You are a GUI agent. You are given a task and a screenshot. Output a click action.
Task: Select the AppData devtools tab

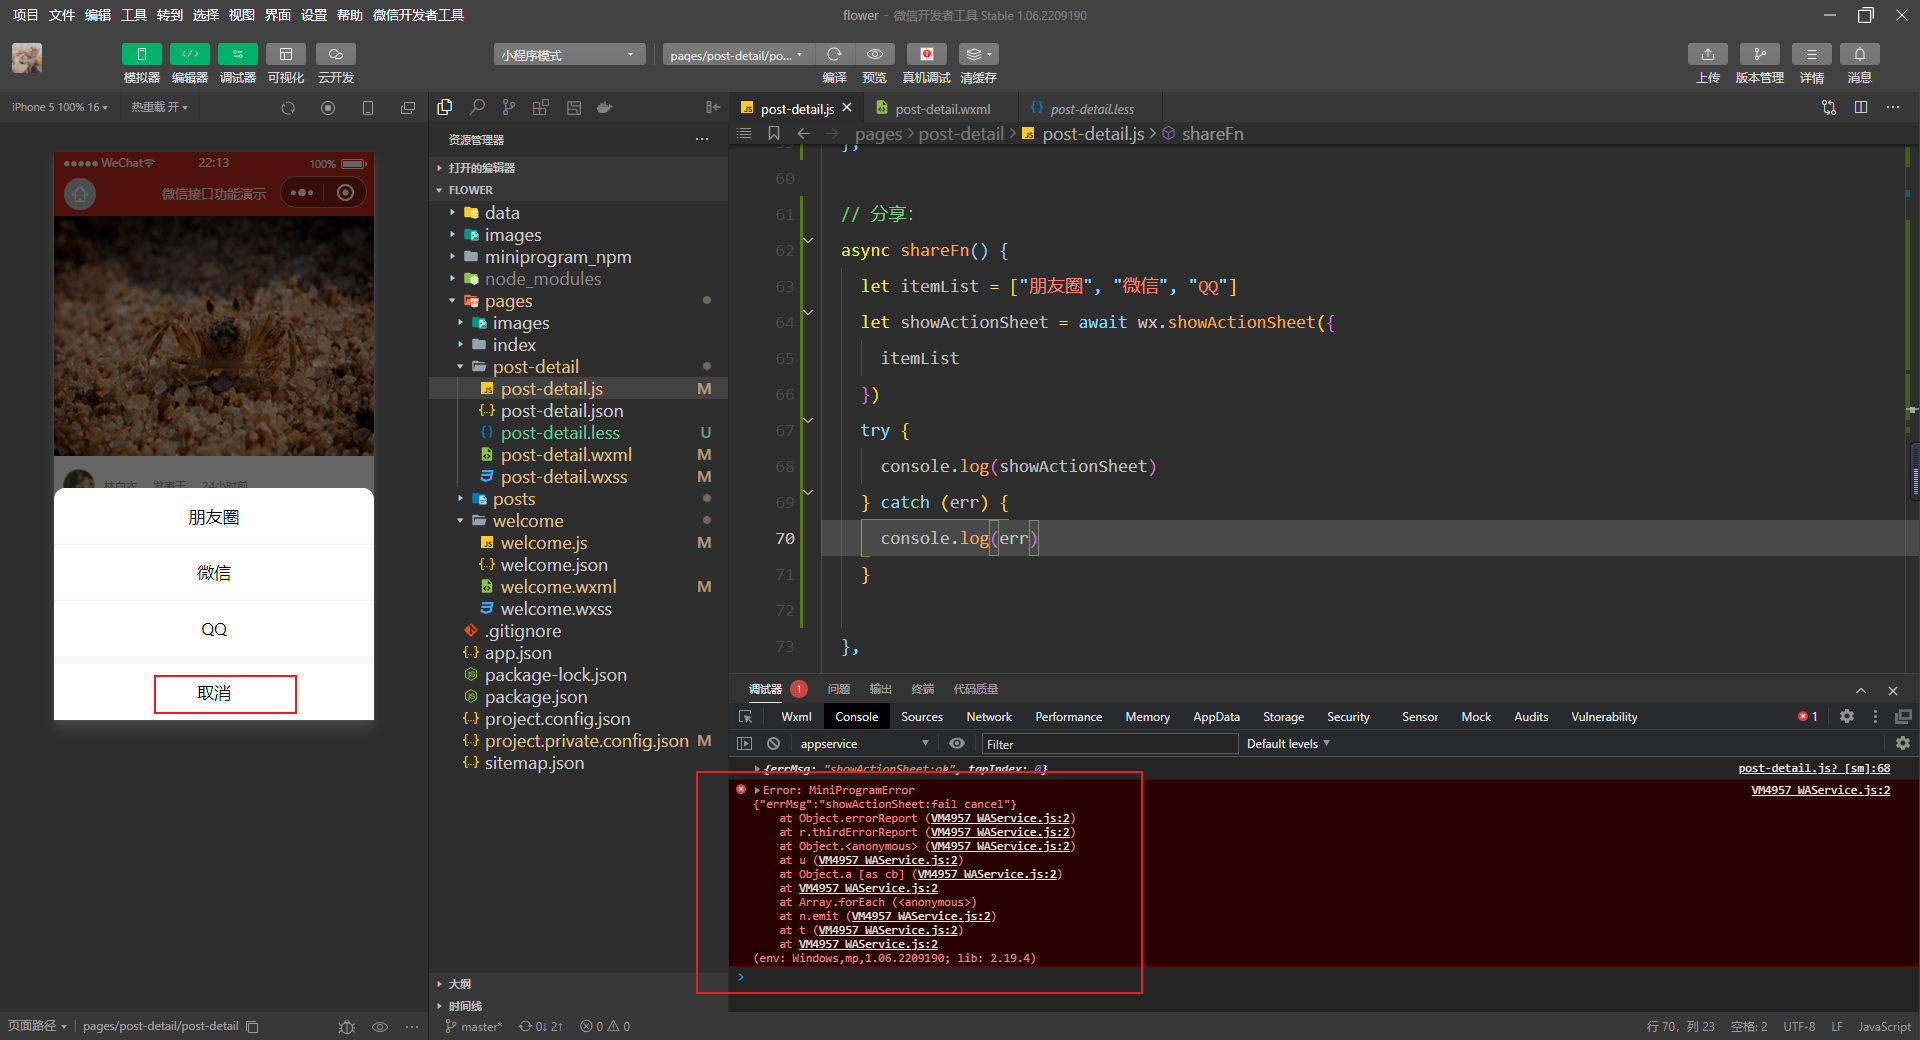1216,717
